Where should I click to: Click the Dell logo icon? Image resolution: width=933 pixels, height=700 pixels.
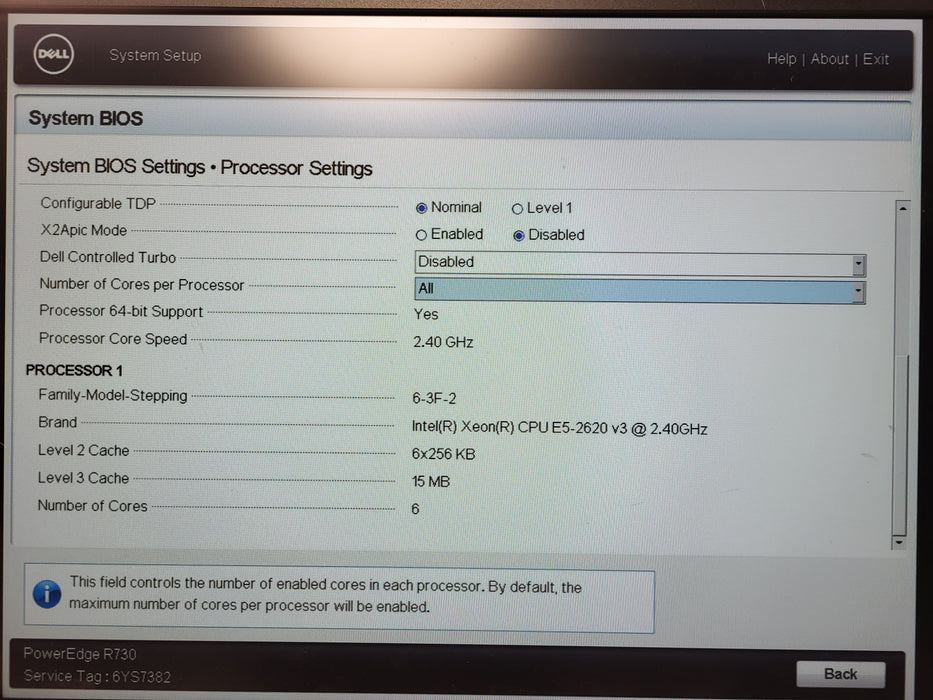54,54
